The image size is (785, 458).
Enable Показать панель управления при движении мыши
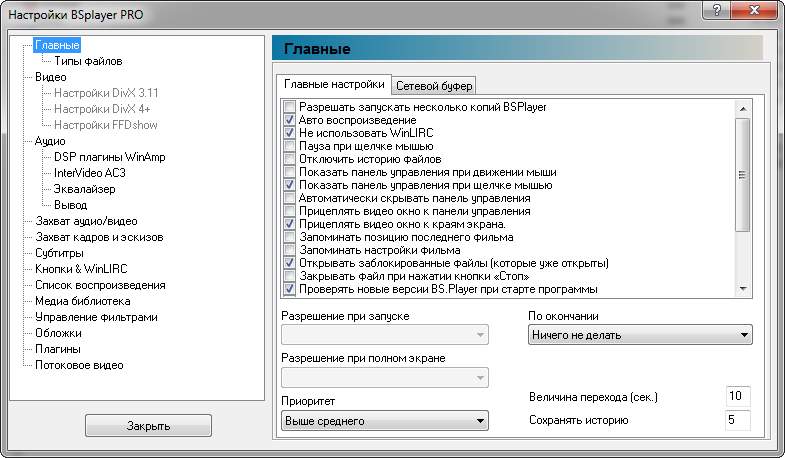289,172
